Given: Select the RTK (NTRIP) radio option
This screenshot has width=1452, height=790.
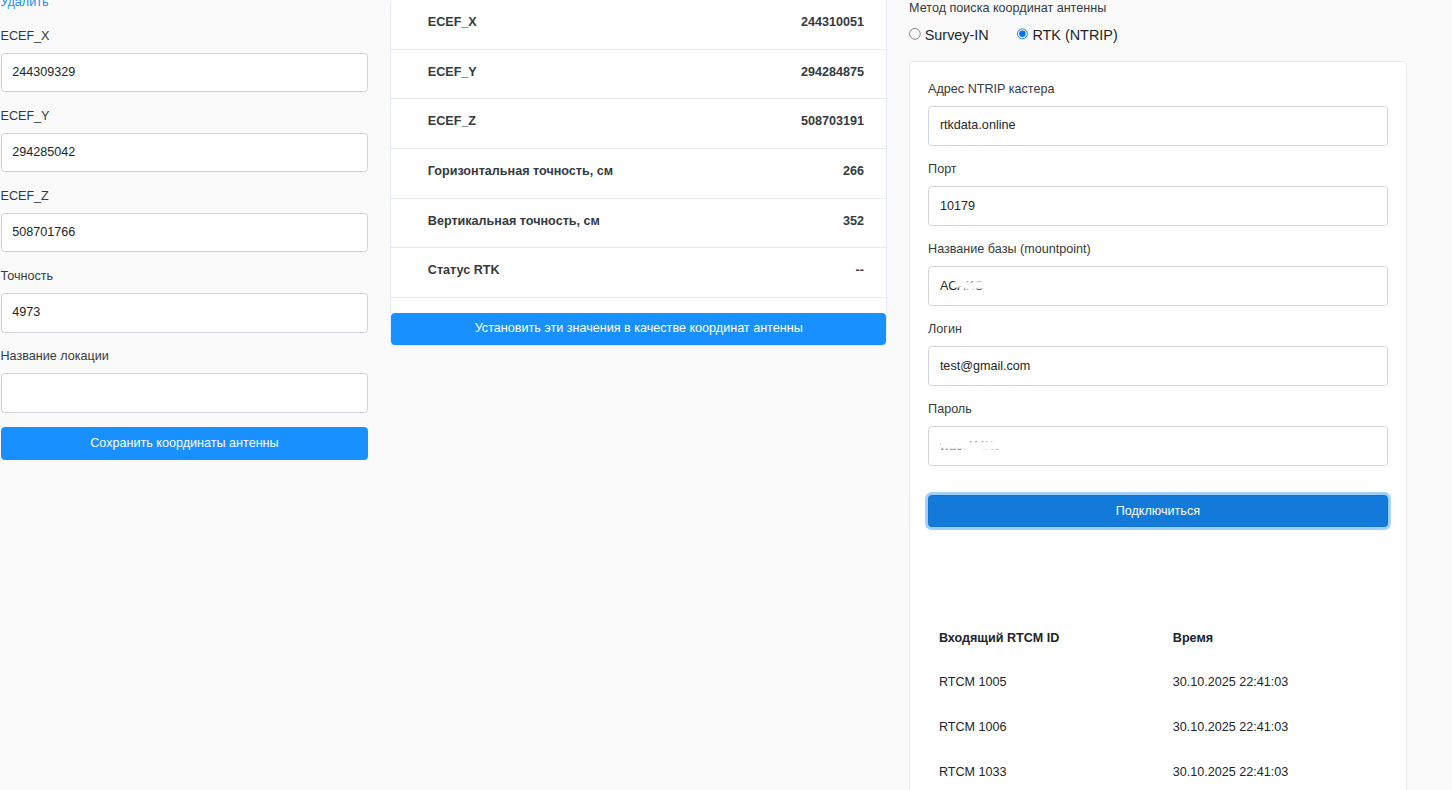Looking at the screenshot, I should [x=1022, y=34].
